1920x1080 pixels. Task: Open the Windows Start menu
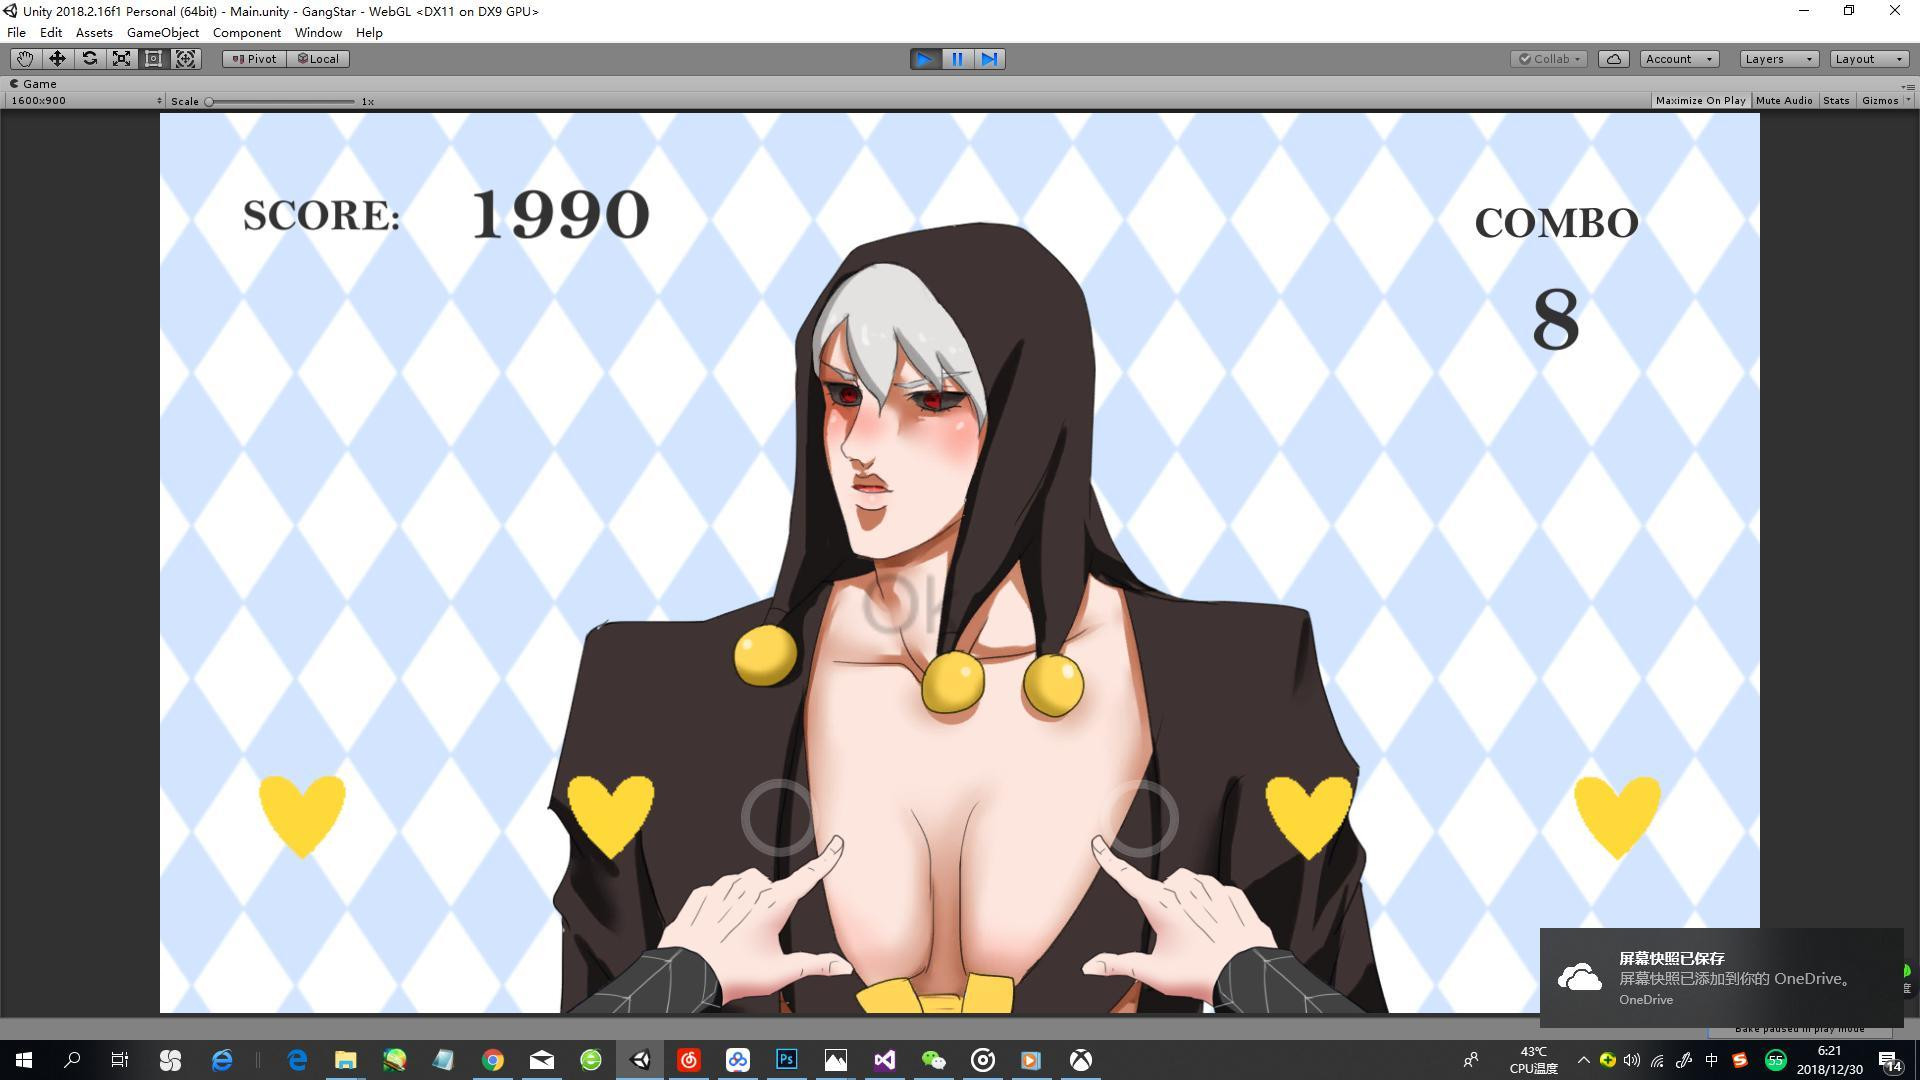point(24,1060)
